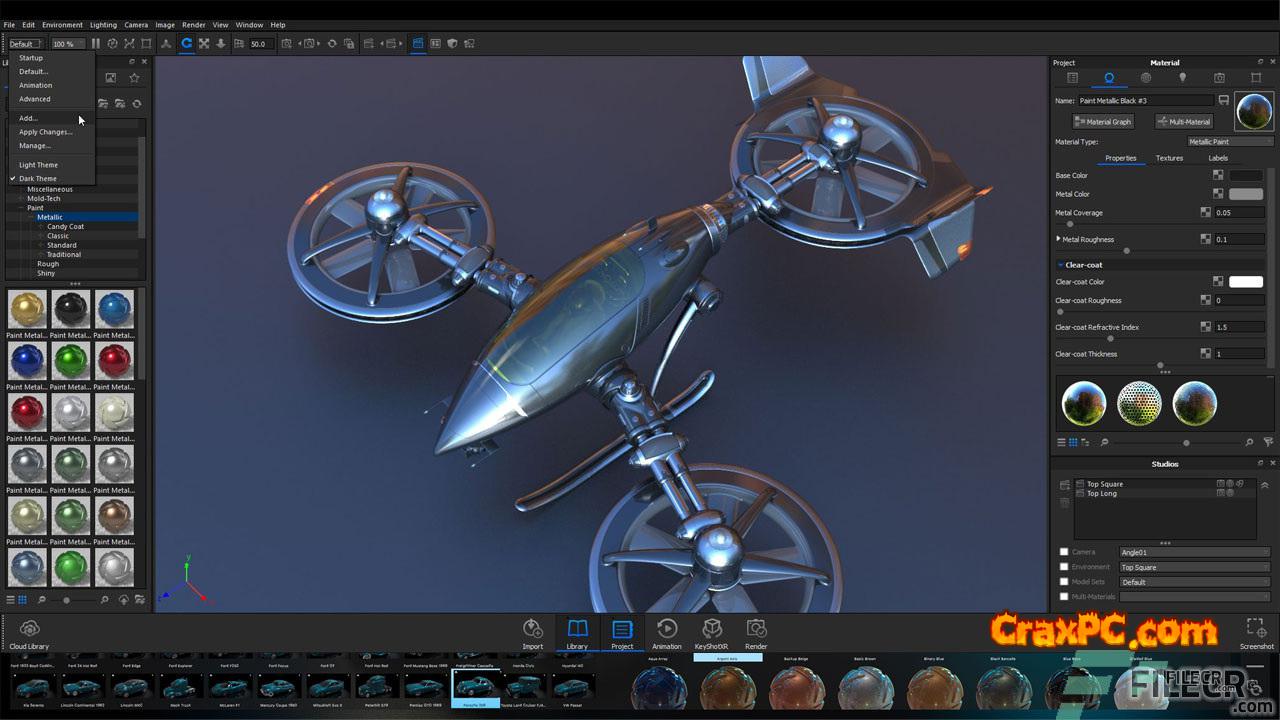Click the Material Graph button

click(x=1103, y=122)
